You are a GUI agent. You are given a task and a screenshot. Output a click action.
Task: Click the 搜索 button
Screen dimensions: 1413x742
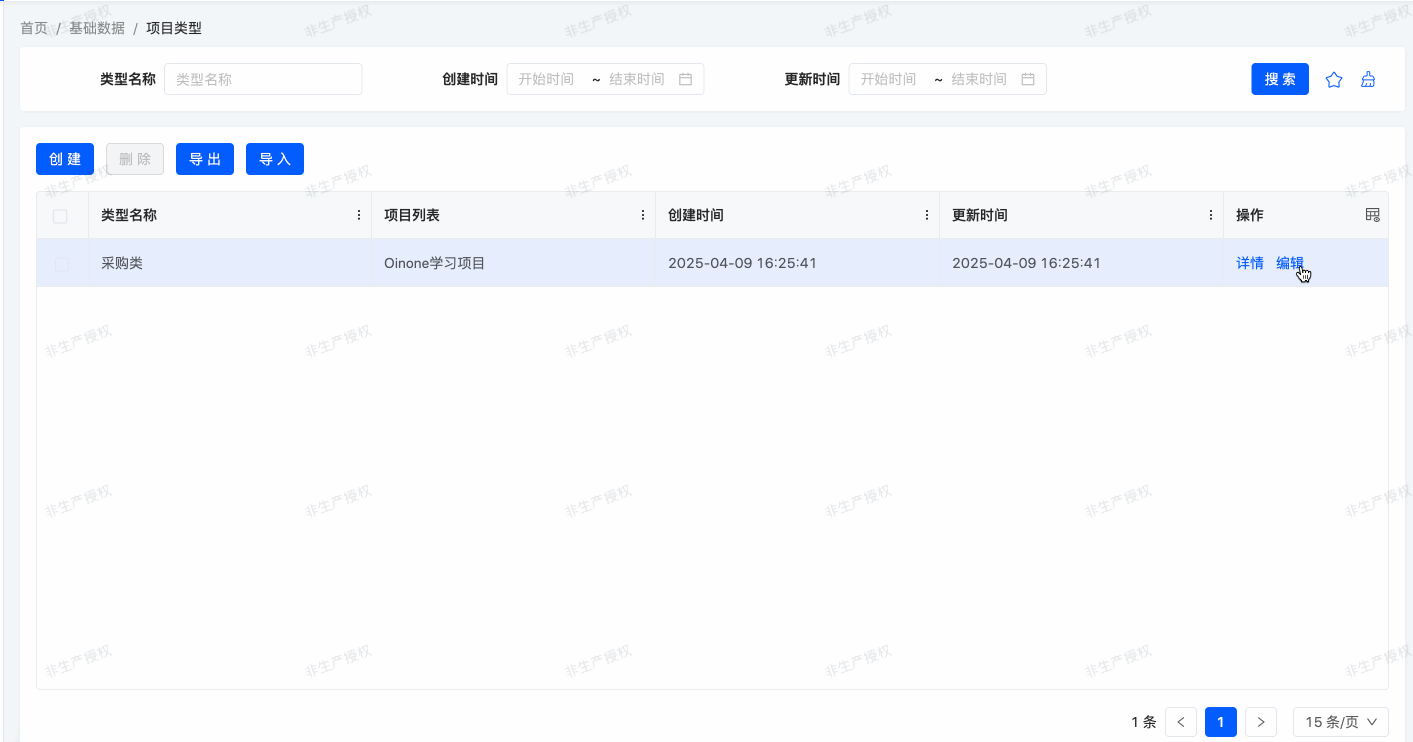(1280, 79)
